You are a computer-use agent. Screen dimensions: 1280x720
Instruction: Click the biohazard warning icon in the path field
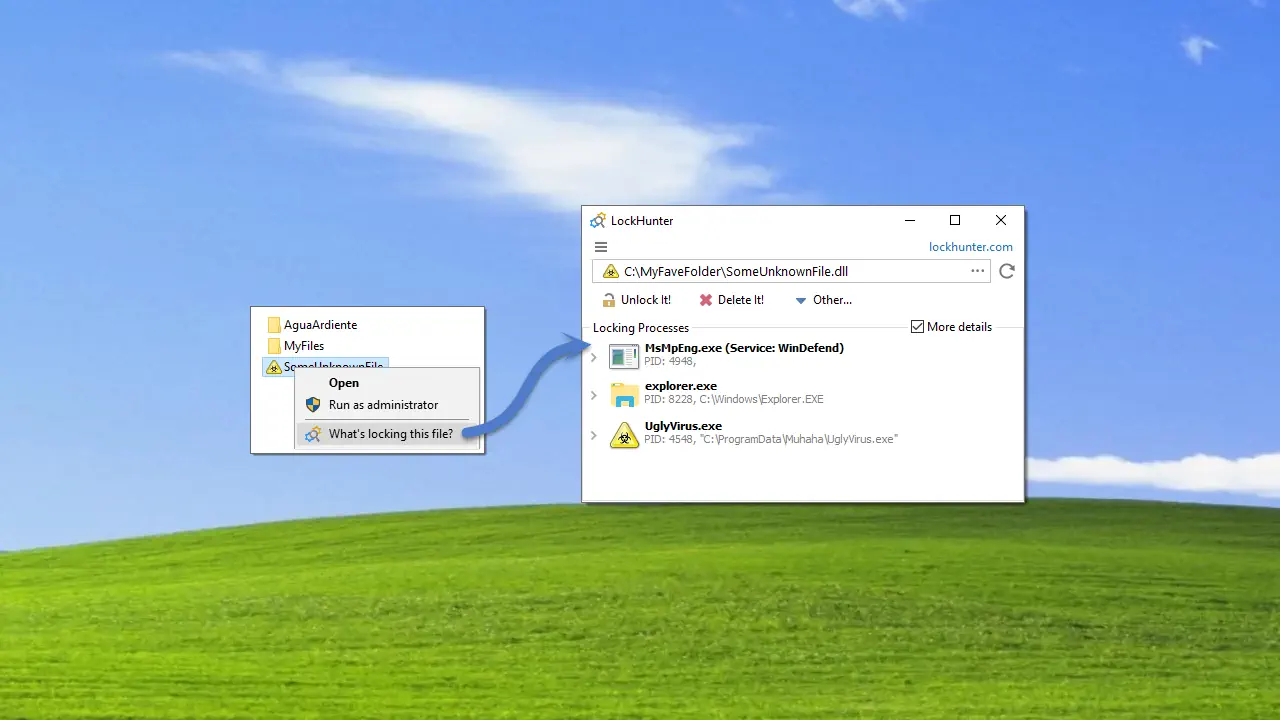[x=611, y=271]
